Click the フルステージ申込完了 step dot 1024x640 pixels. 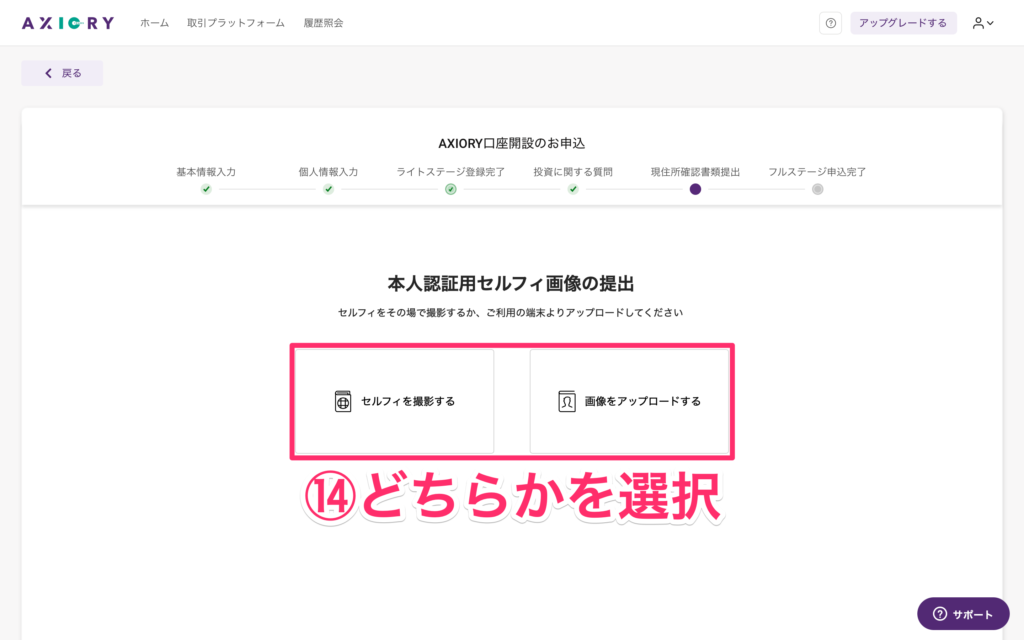tap(818, 189)
